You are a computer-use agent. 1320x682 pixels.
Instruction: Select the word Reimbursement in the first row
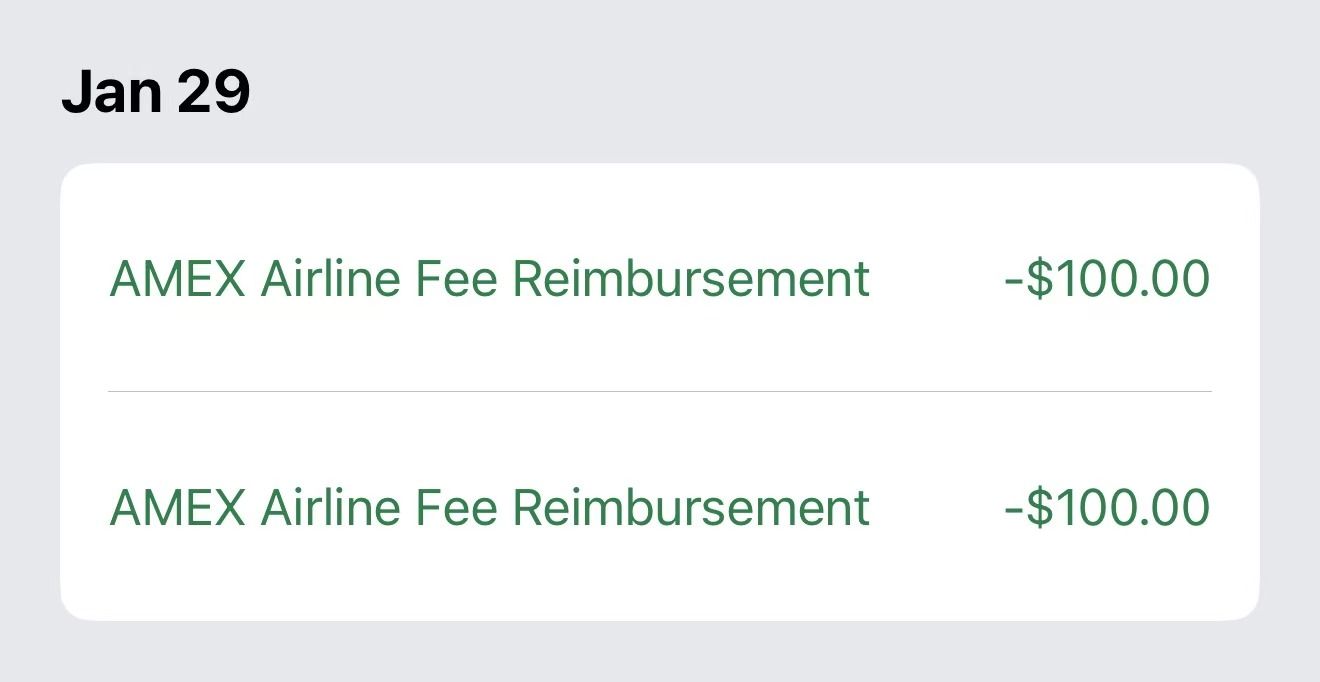[x=691, y=278]
